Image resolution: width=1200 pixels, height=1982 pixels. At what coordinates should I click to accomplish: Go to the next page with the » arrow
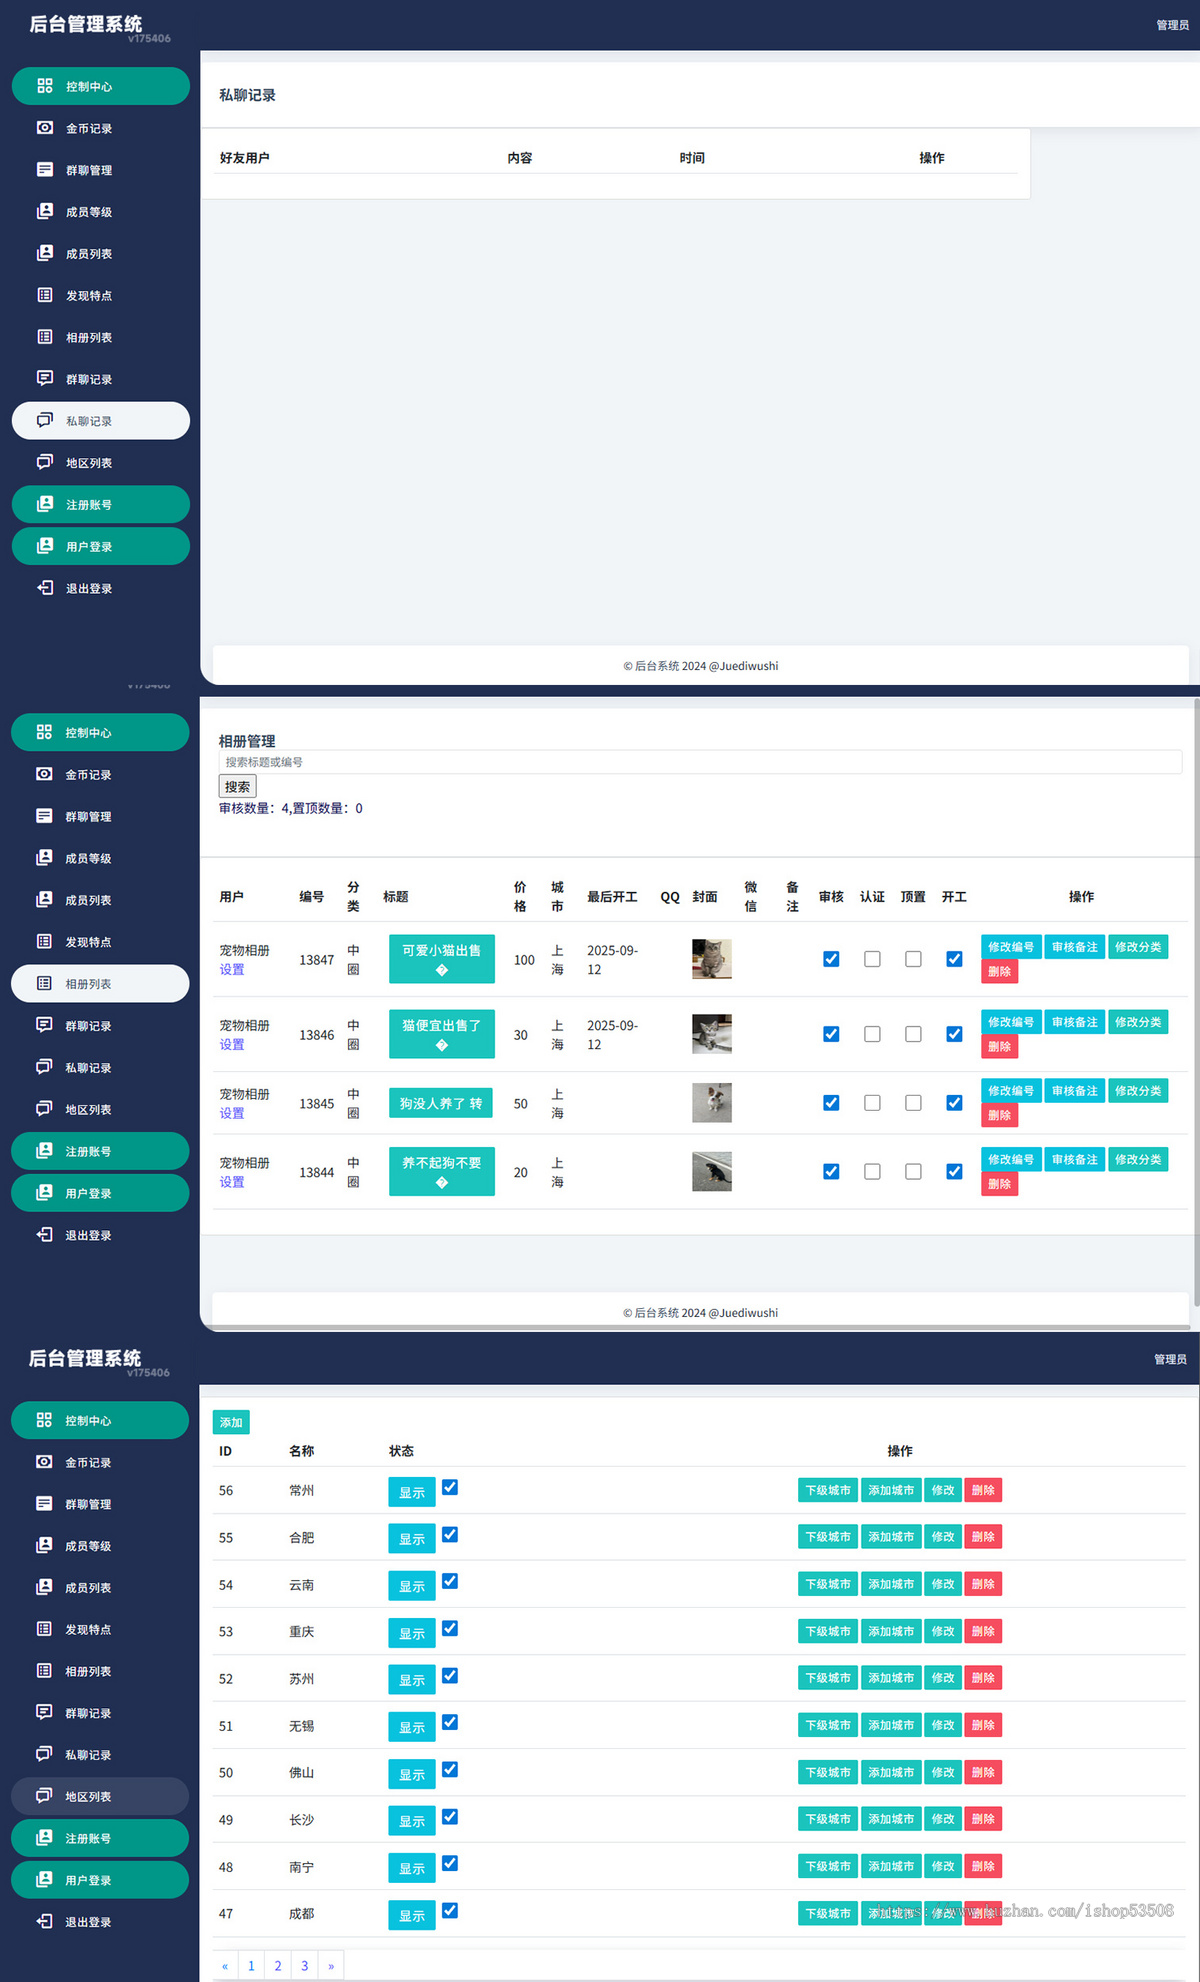331,1965
